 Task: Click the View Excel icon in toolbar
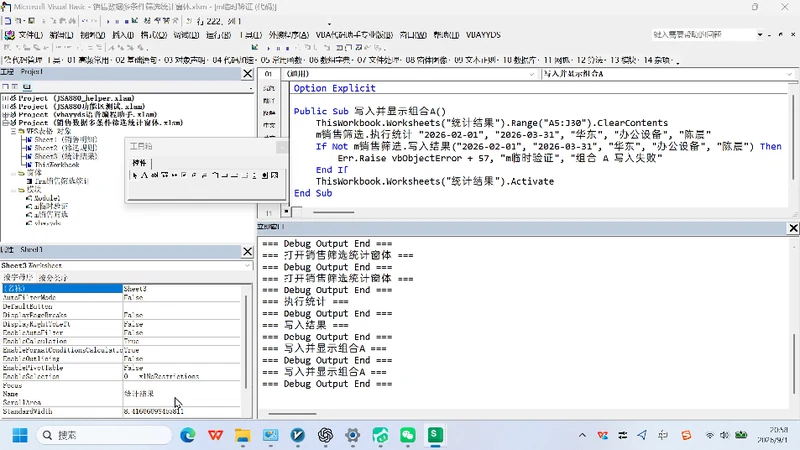click(8, 21)
